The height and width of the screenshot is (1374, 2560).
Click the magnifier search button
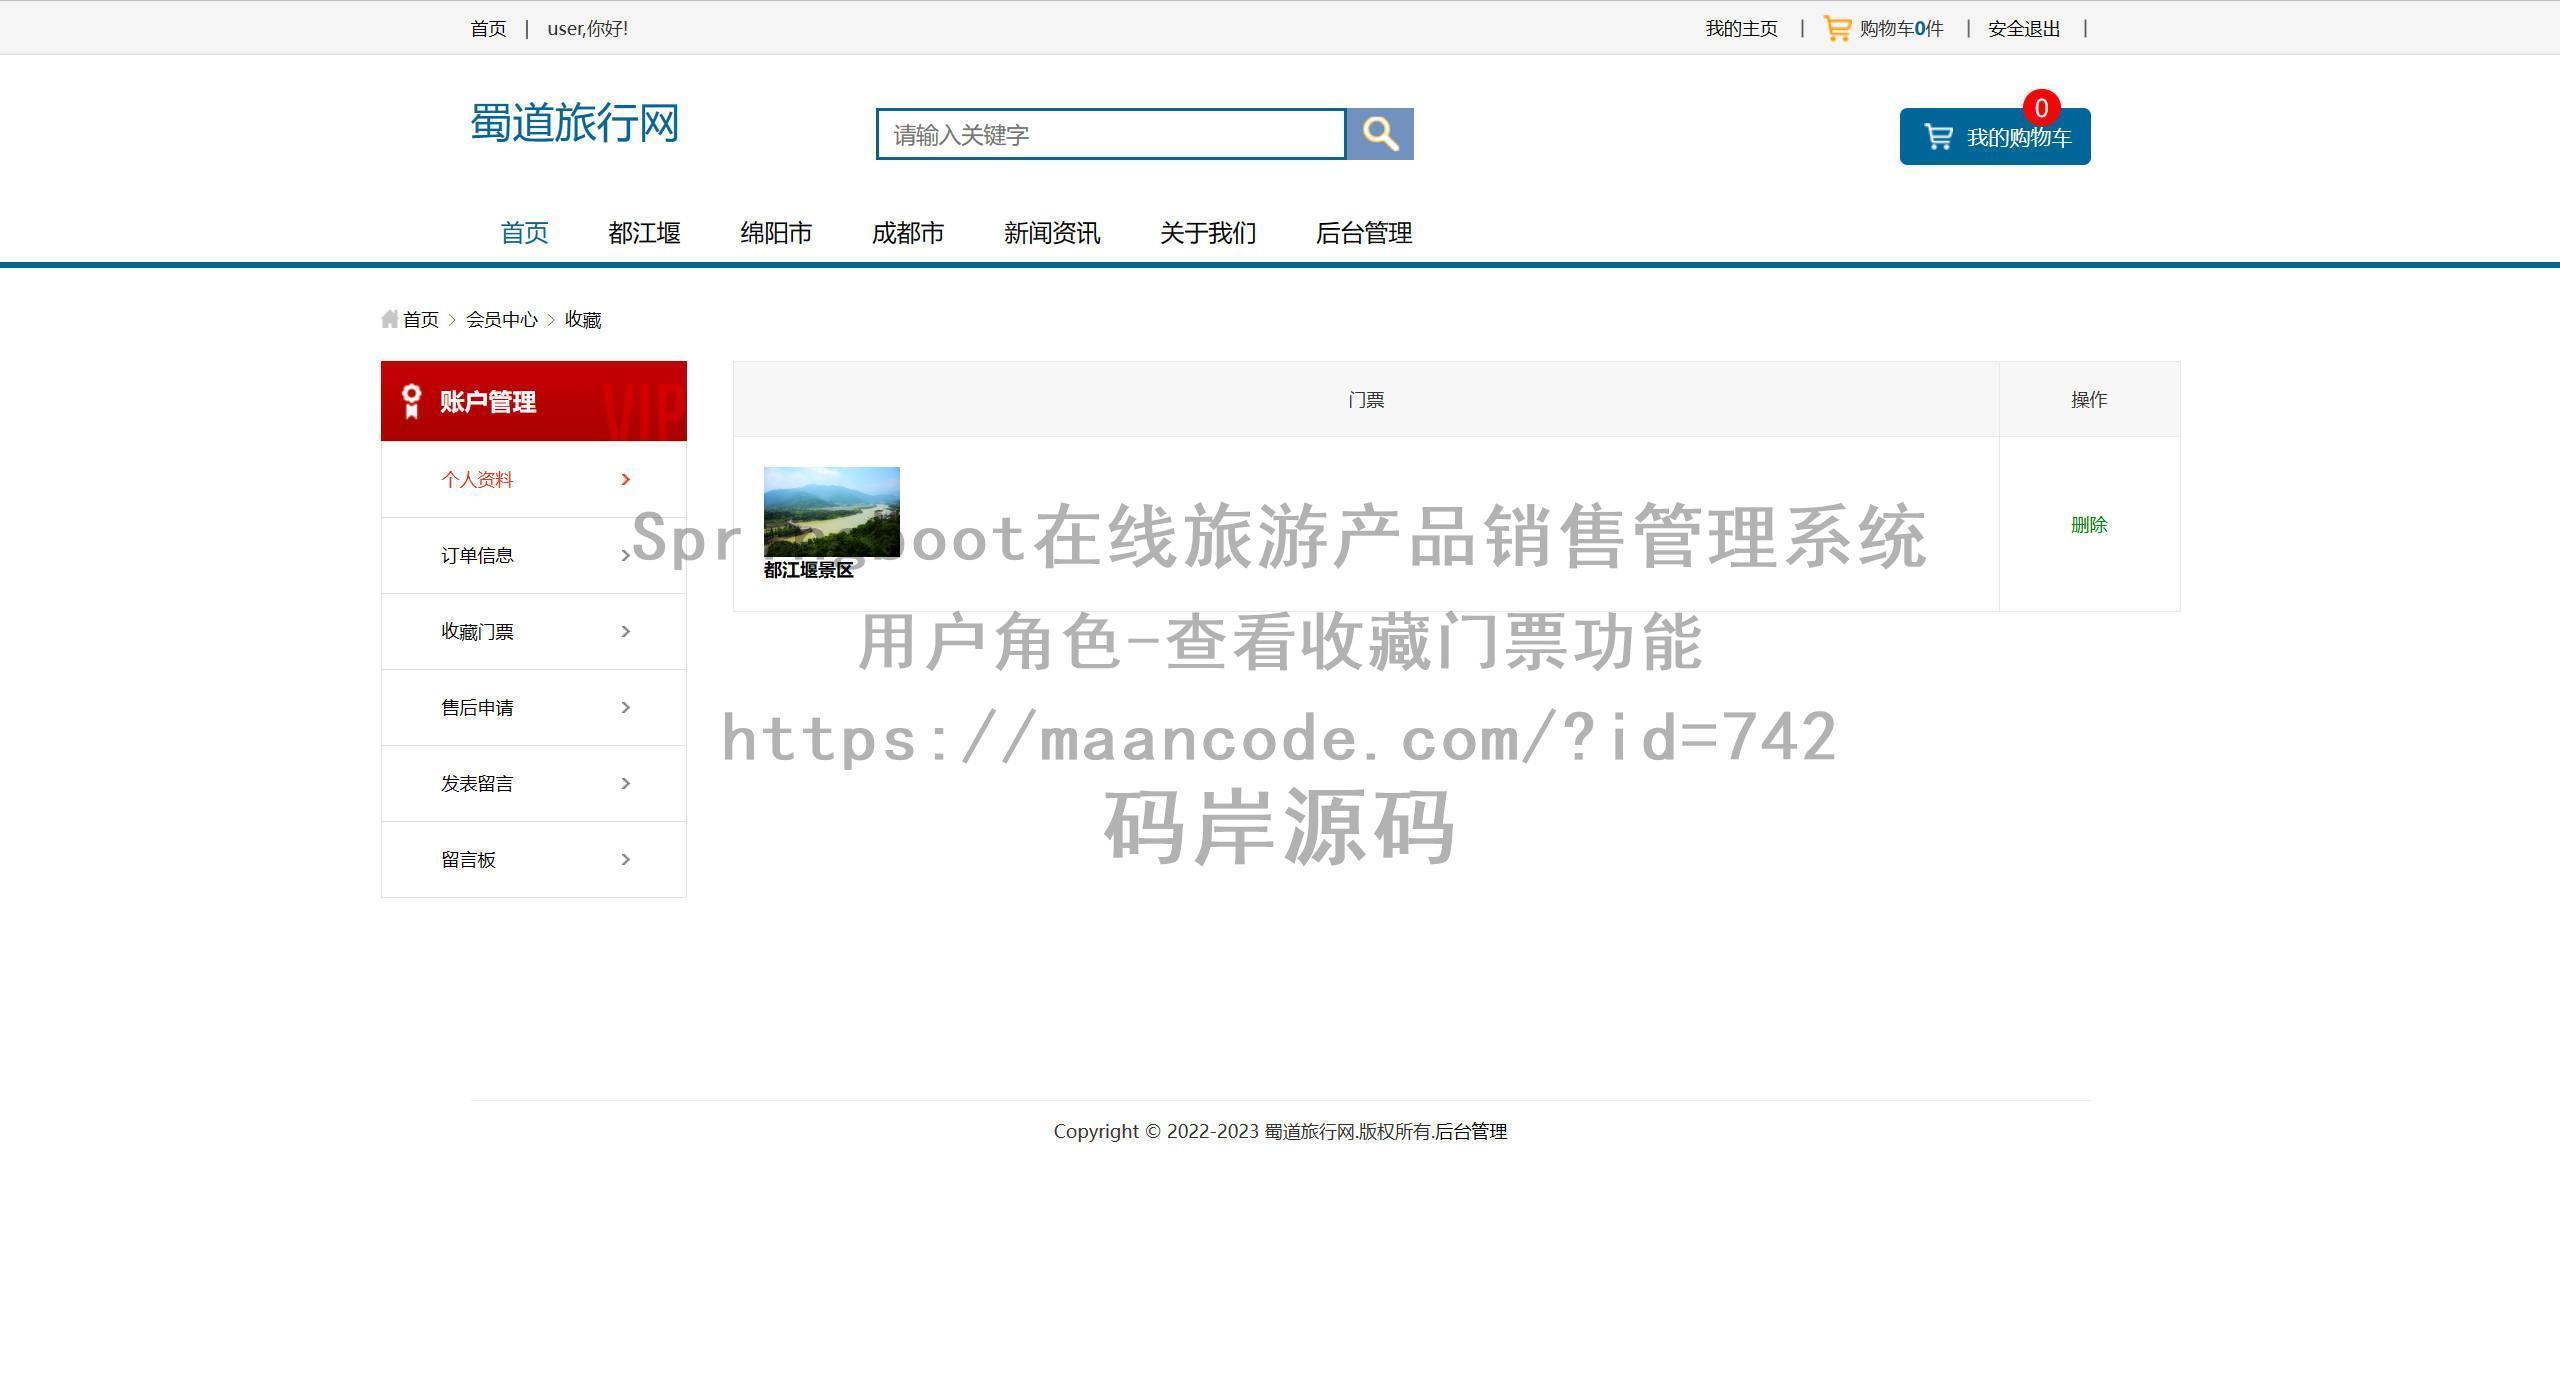tap(1380, 134)
